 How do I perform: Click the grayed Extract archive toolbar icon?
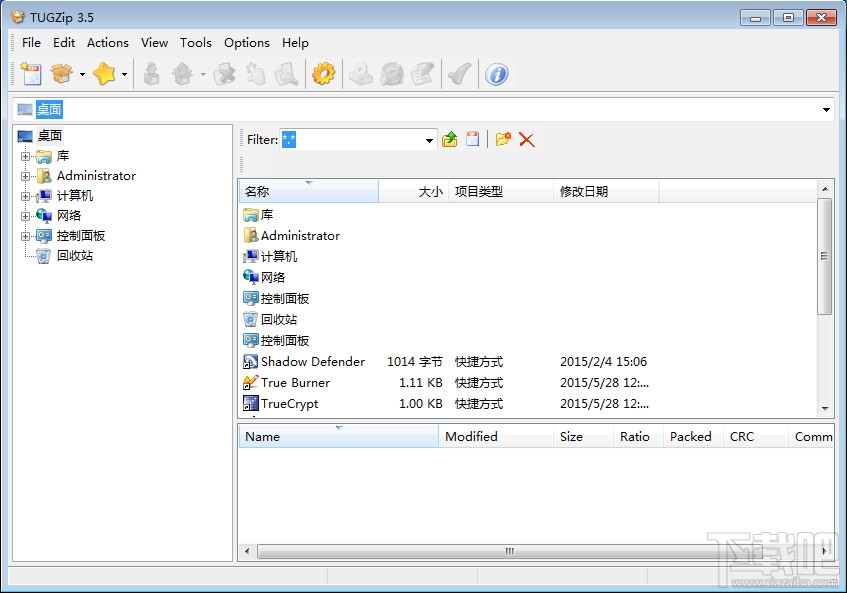pos(183,74)
